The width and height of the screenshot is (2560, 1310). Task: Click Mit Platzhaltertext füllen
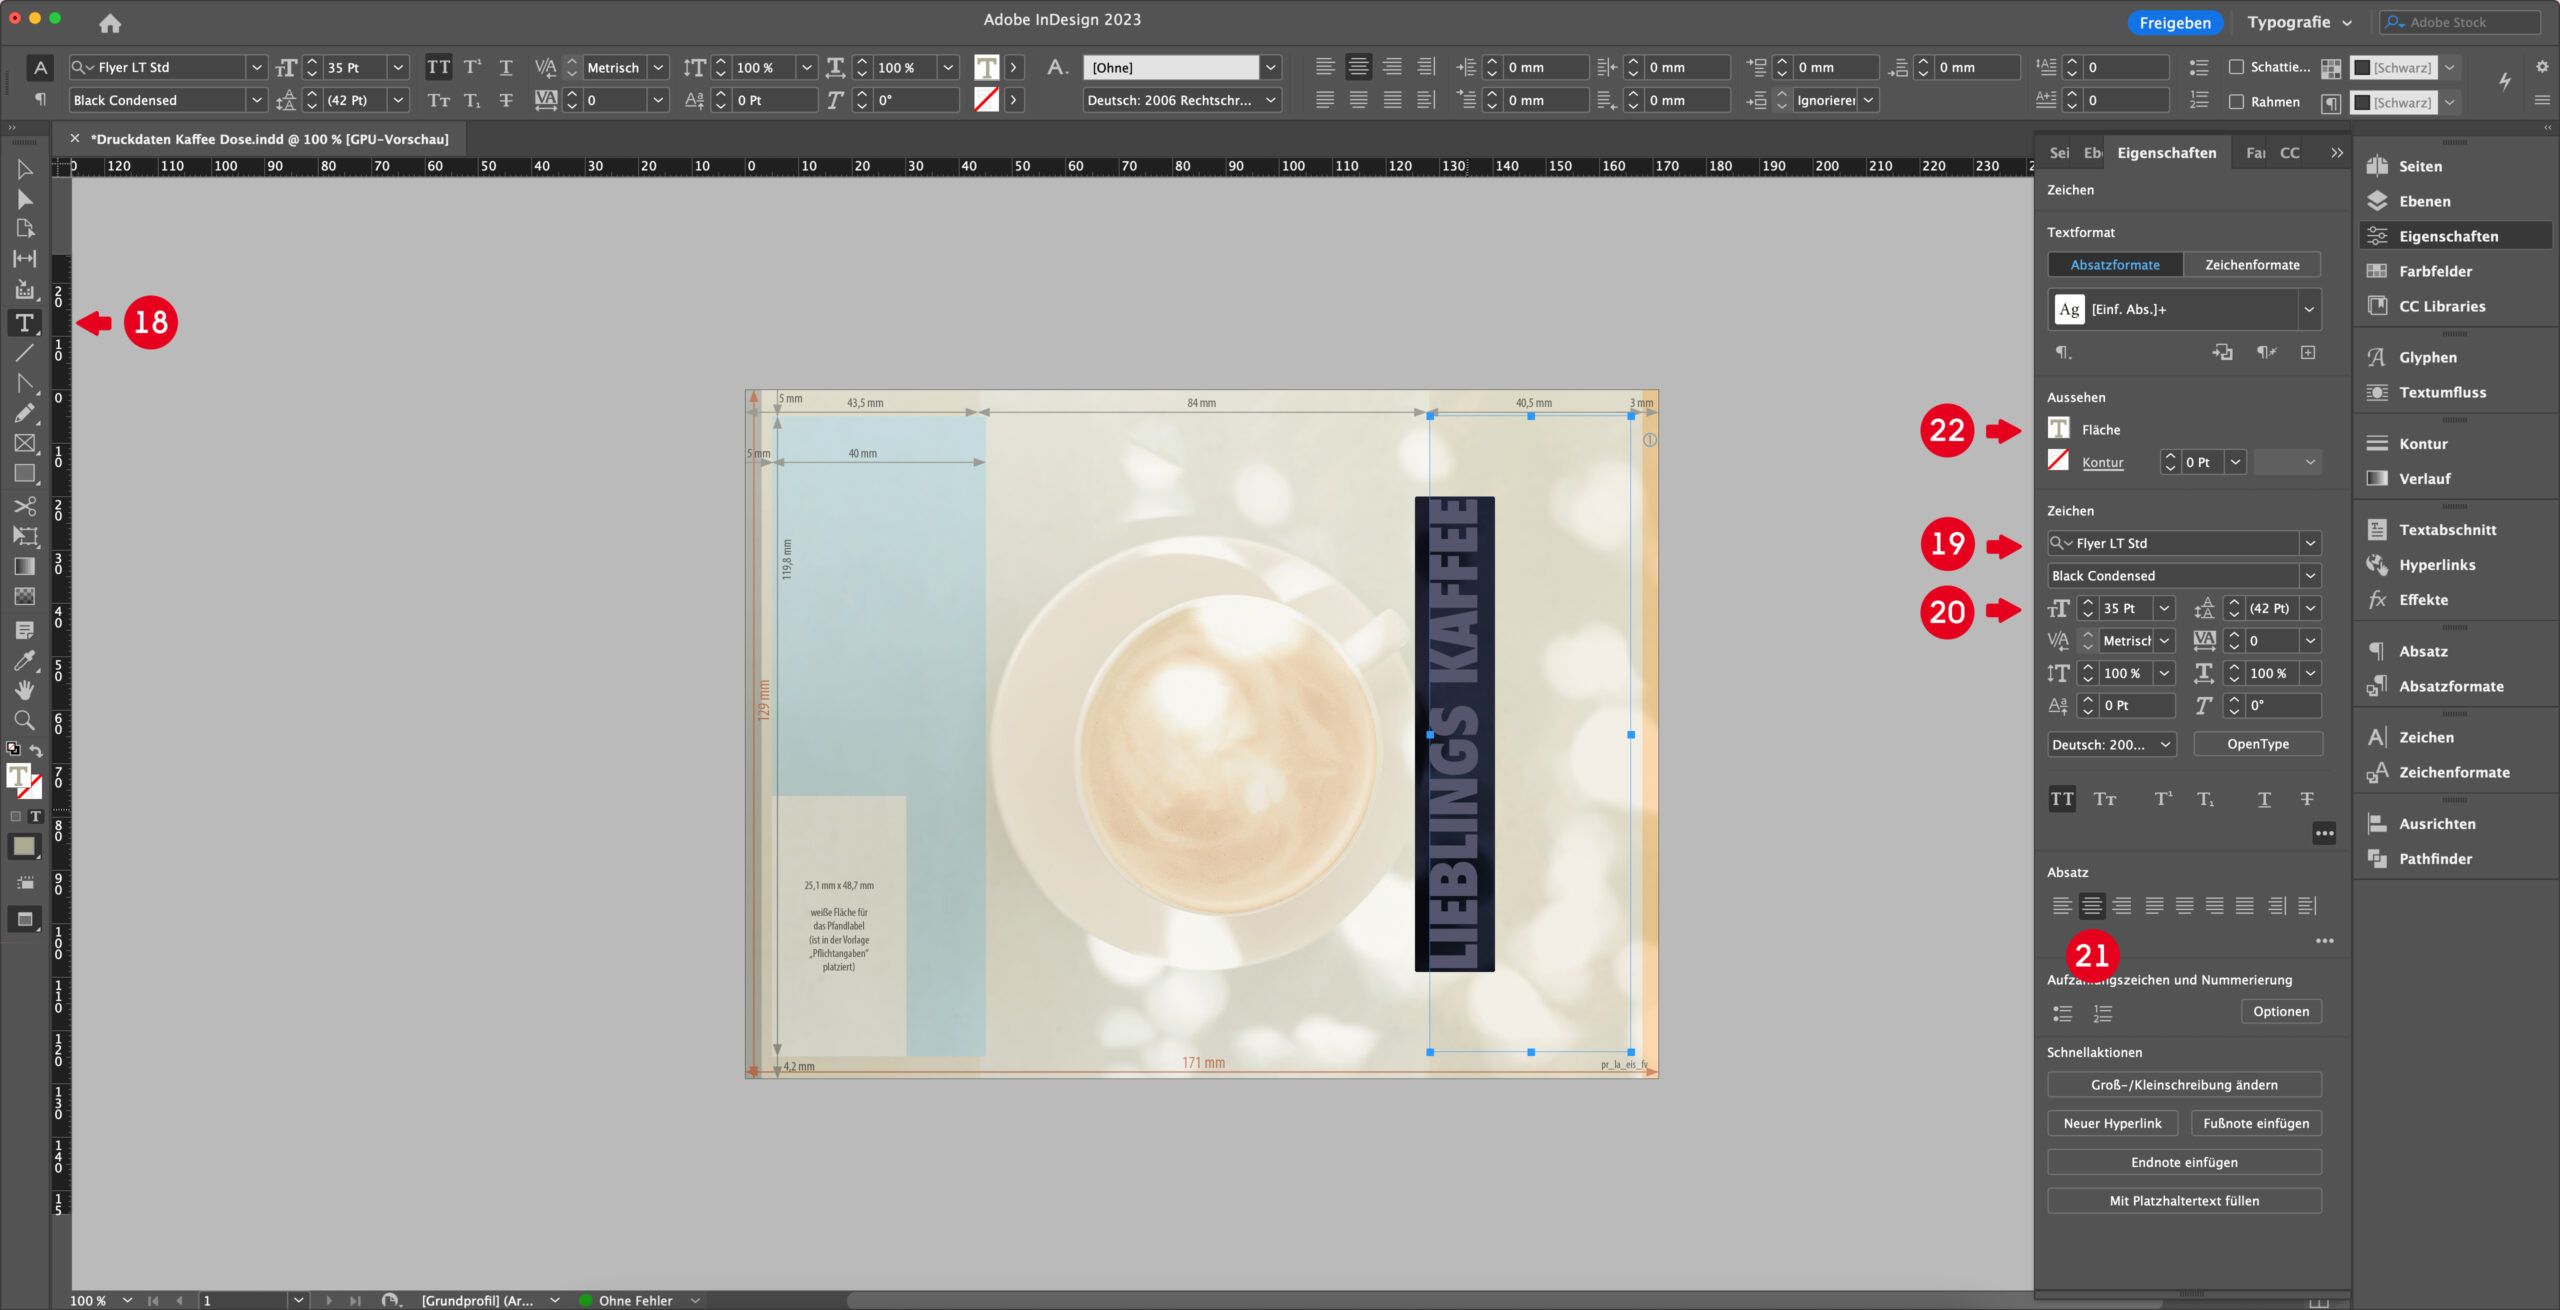tap(2184, 1200)
